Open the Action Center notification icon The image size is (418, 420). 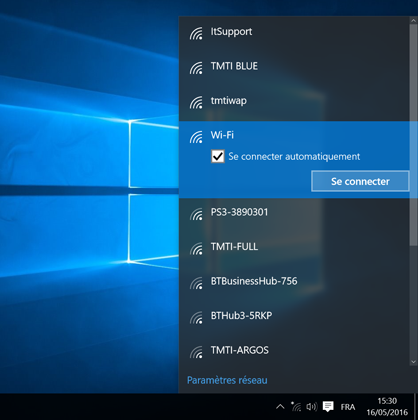pyautogui.click(x=328, y=406)
